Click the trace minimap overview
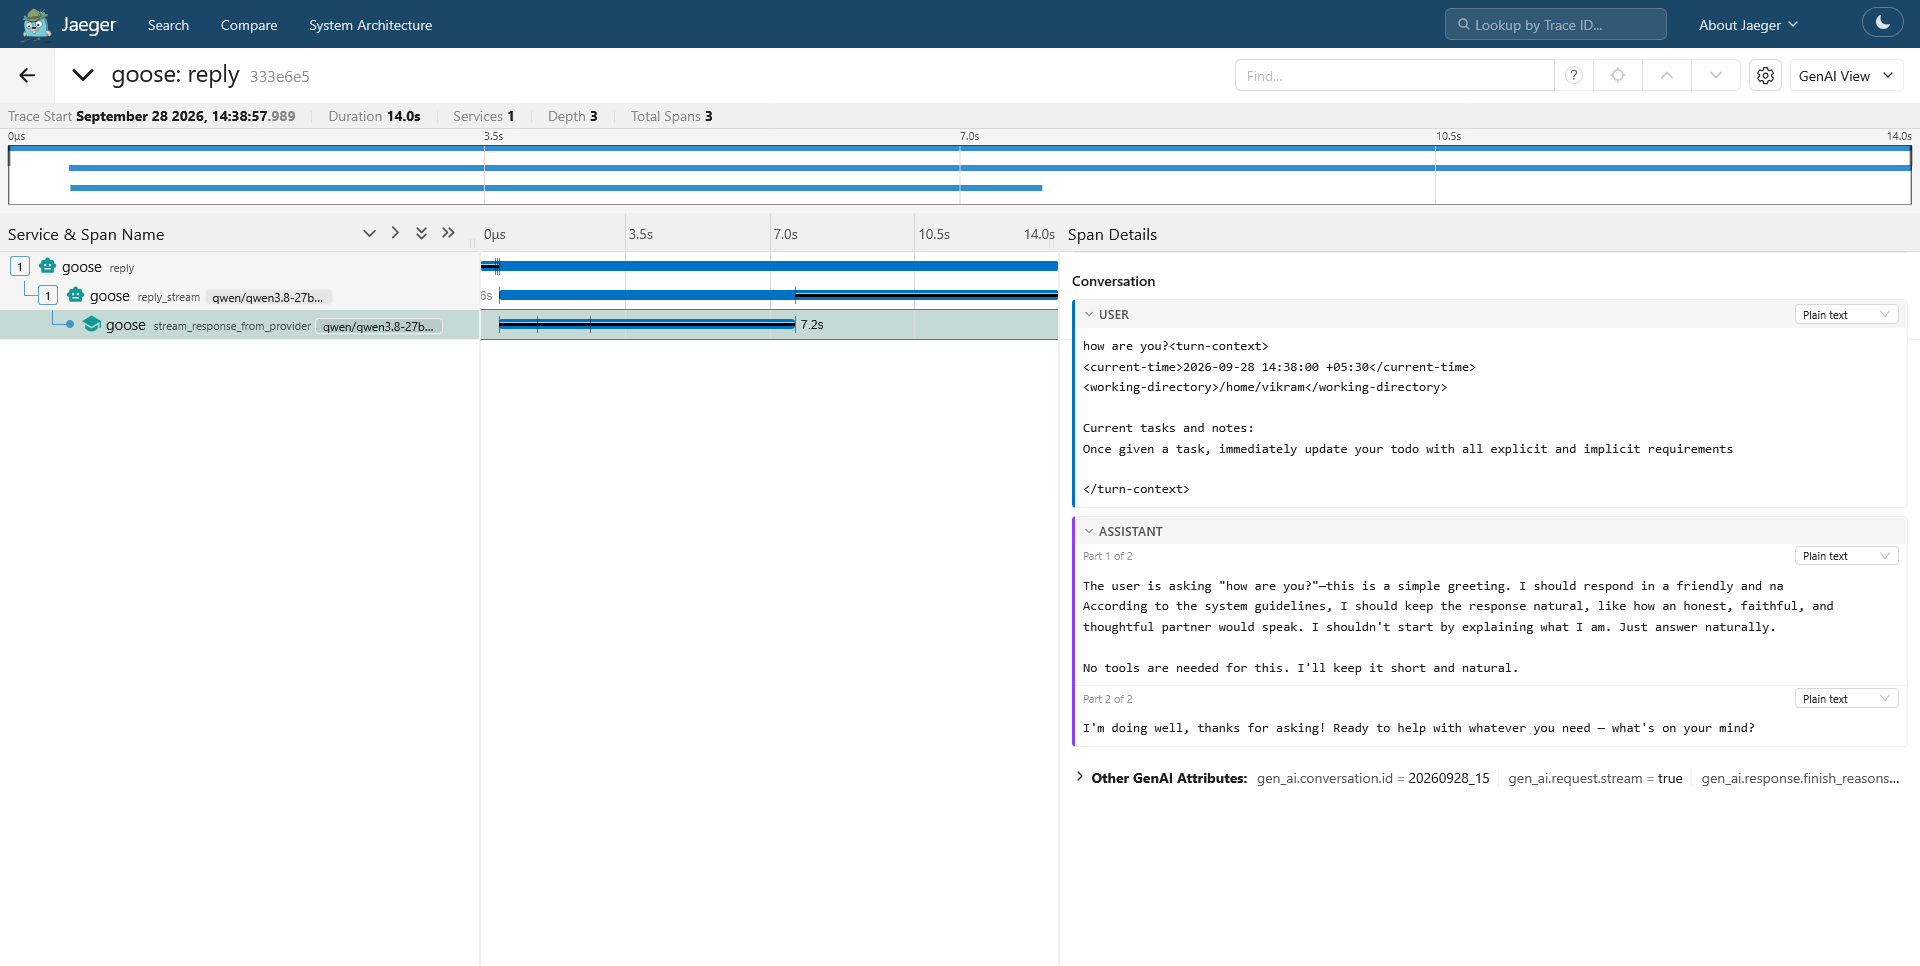The width and height of the screenshot is (1920, 966). (960, 175)
